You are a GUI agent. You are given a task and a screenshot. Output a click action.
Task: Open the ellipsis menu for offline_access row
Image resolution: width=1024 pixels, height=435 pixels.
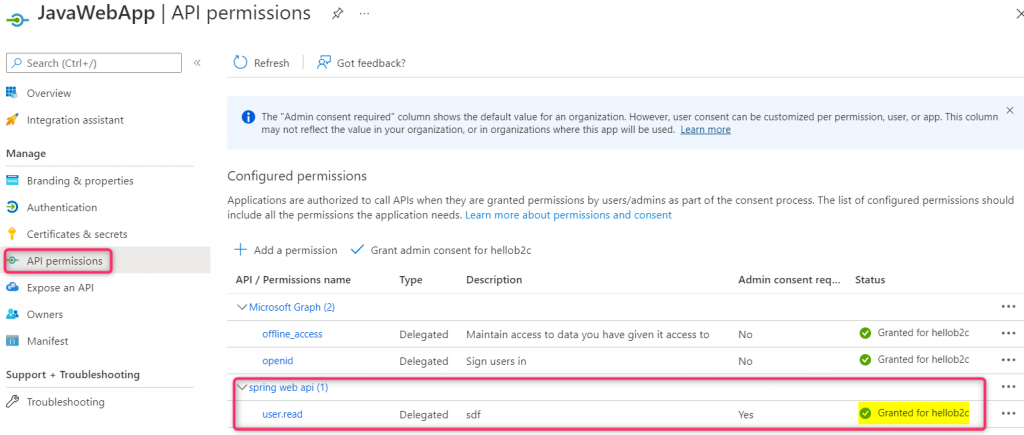point(1008,333)
